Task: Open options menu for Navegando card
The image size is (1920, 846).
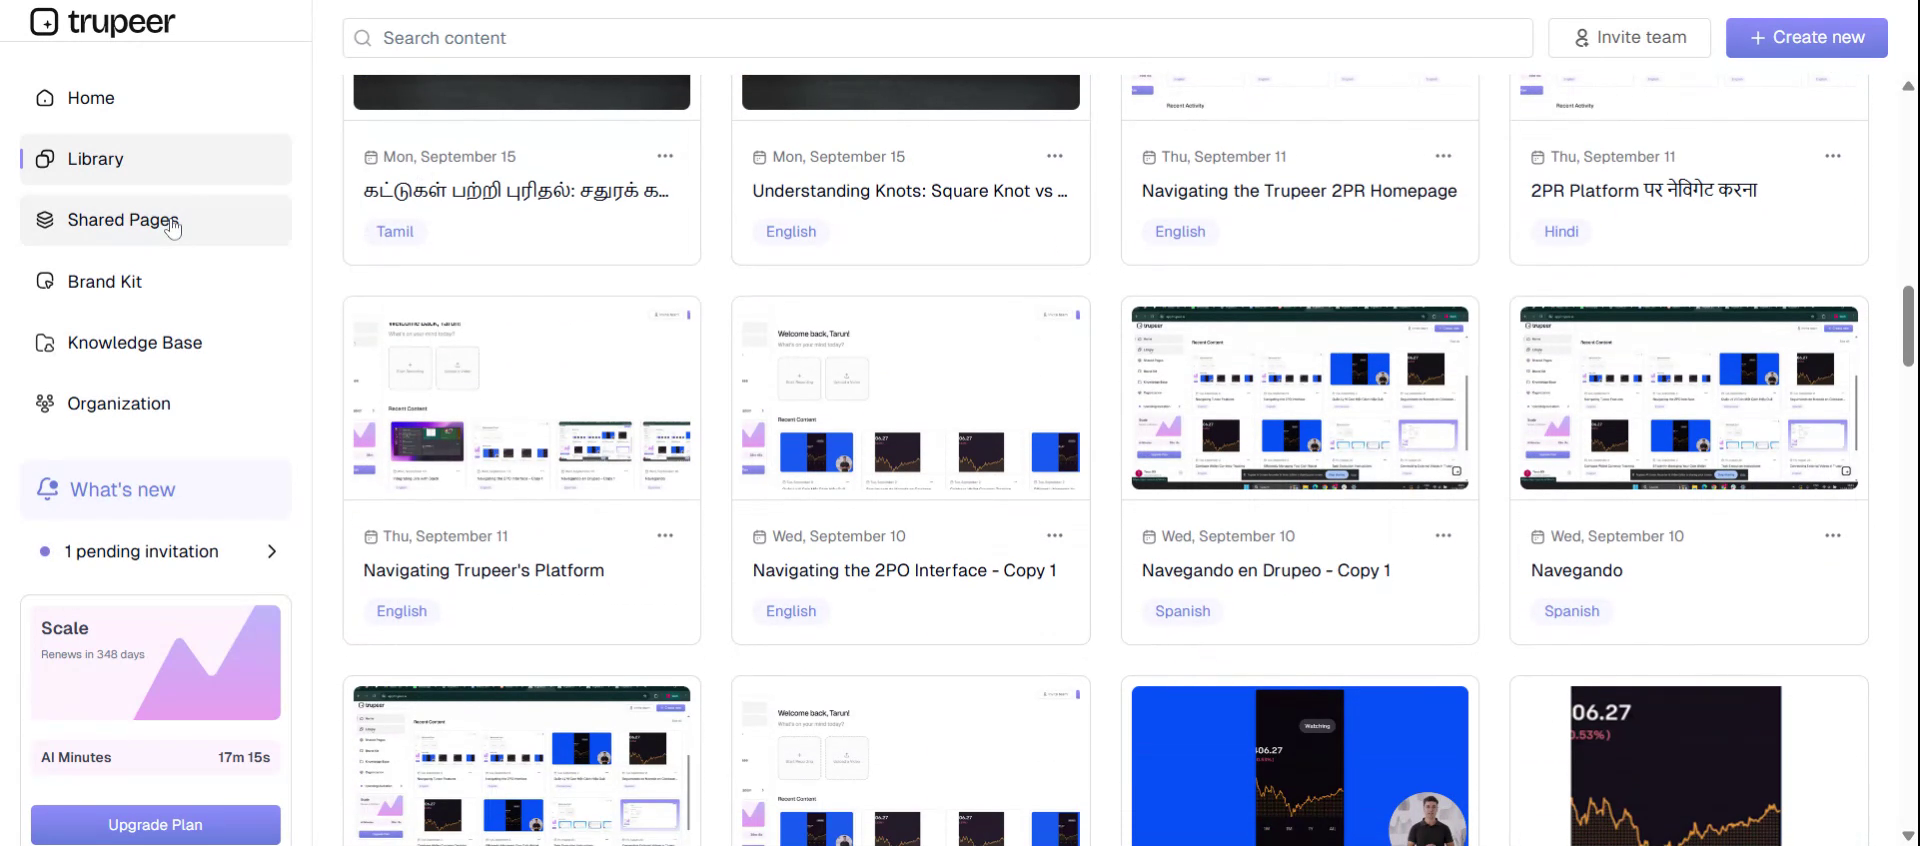Action: (1832, 536)
